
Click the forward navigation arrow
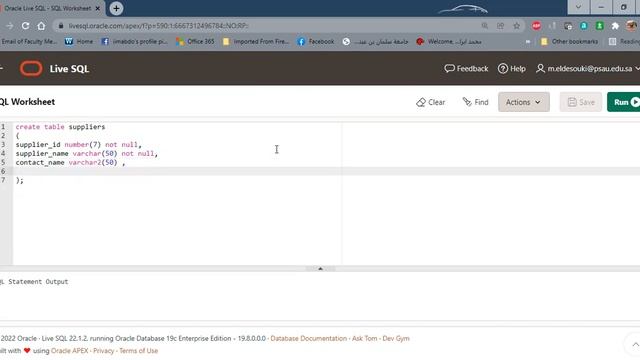[9, 26]
